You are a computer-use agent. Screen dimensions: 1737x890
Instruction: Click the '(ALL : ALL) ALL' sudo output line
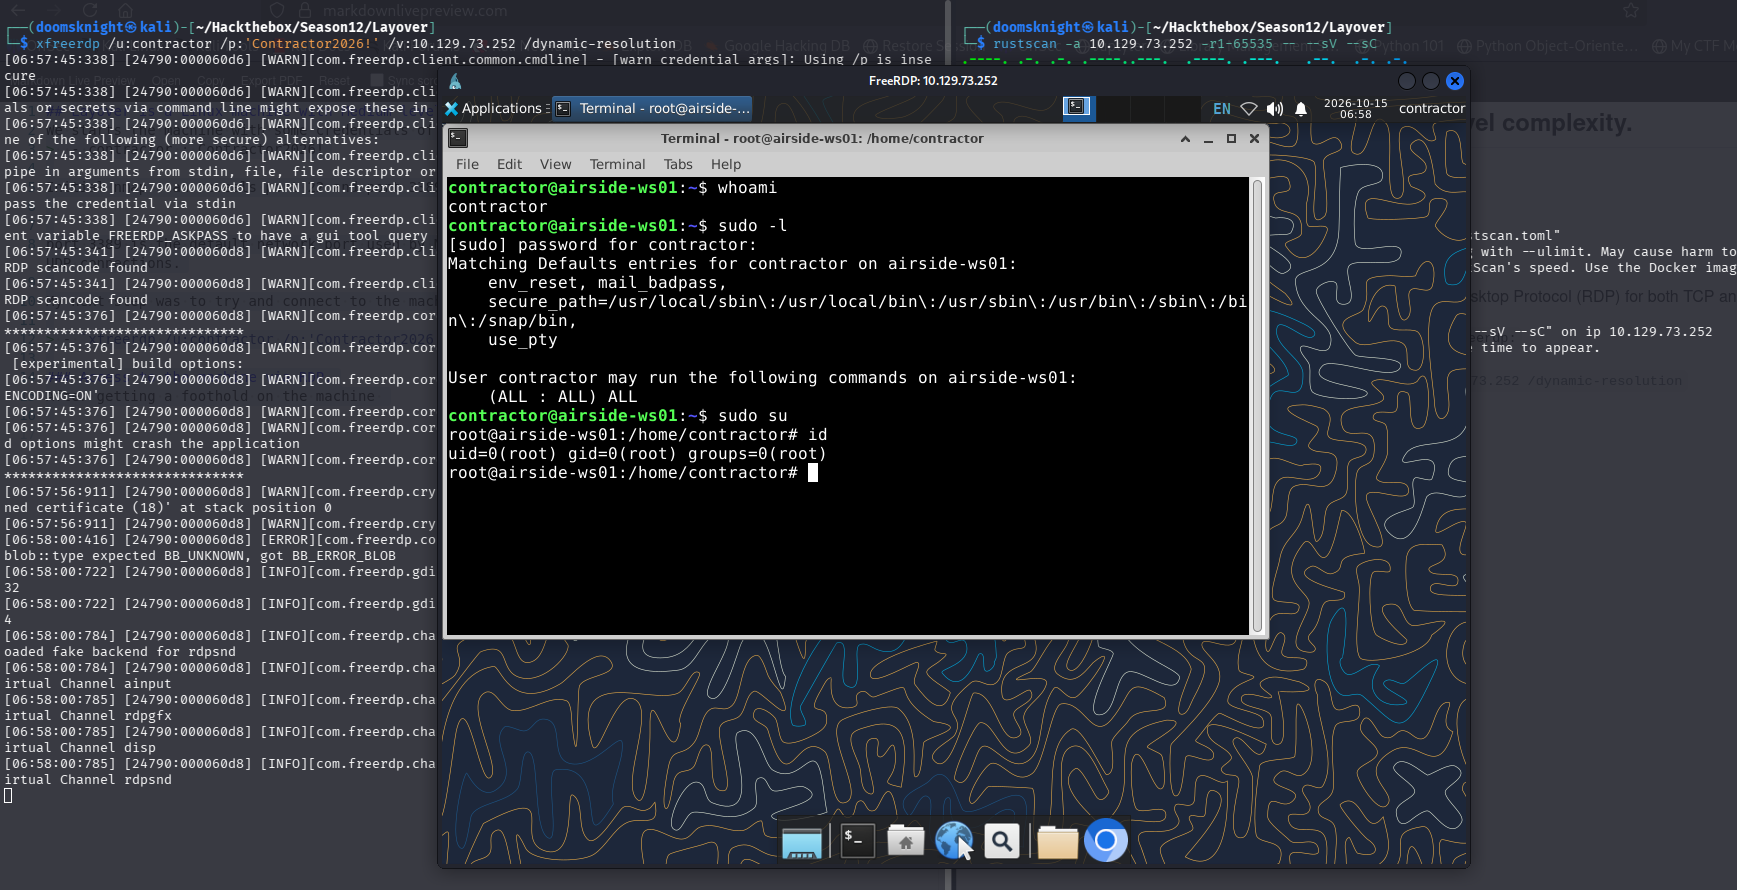[563, 397]
